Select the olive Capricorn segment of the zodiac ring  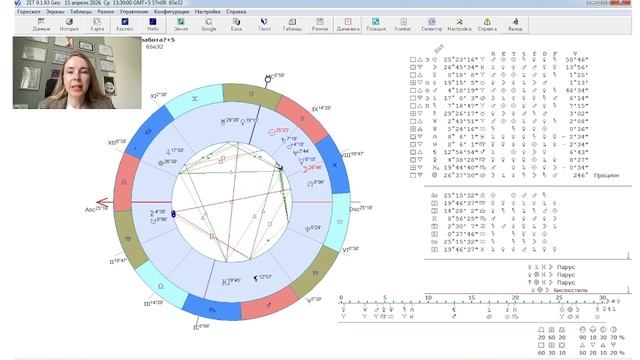pyautogui.click(x=315, y=273)
